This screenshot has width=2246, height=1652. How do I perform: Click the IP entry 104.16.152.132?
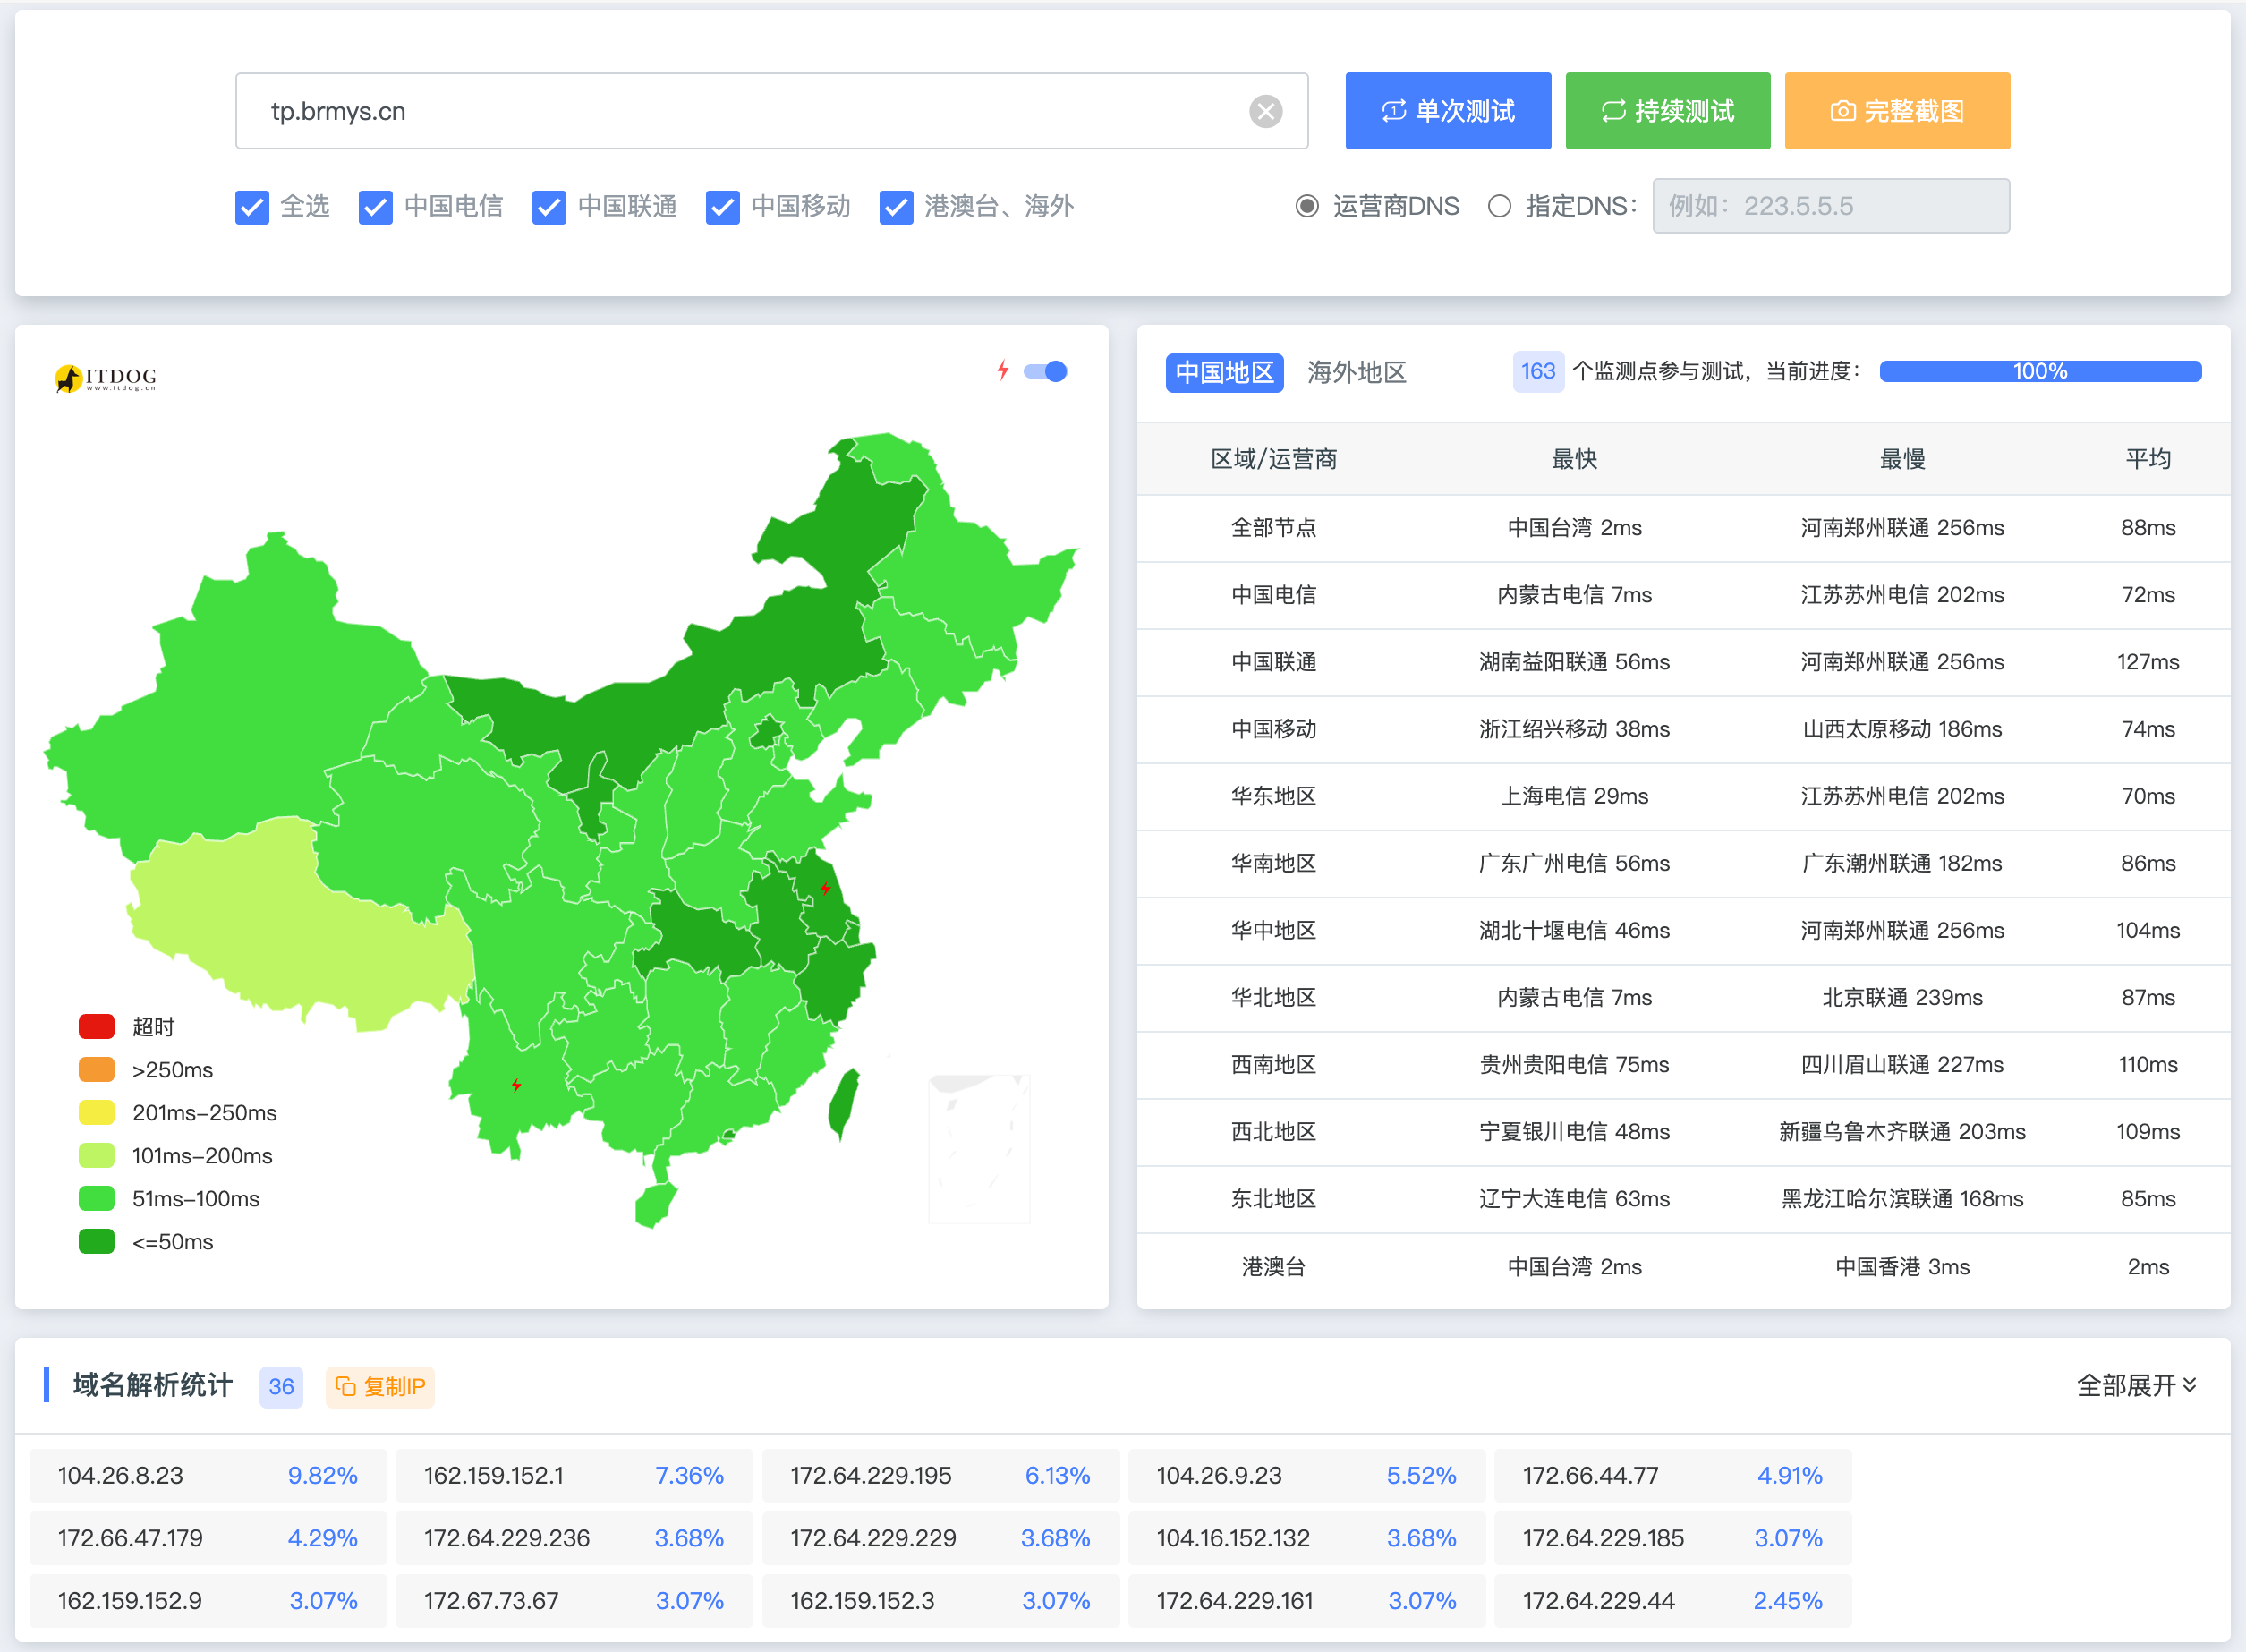pos(1306,1538)
